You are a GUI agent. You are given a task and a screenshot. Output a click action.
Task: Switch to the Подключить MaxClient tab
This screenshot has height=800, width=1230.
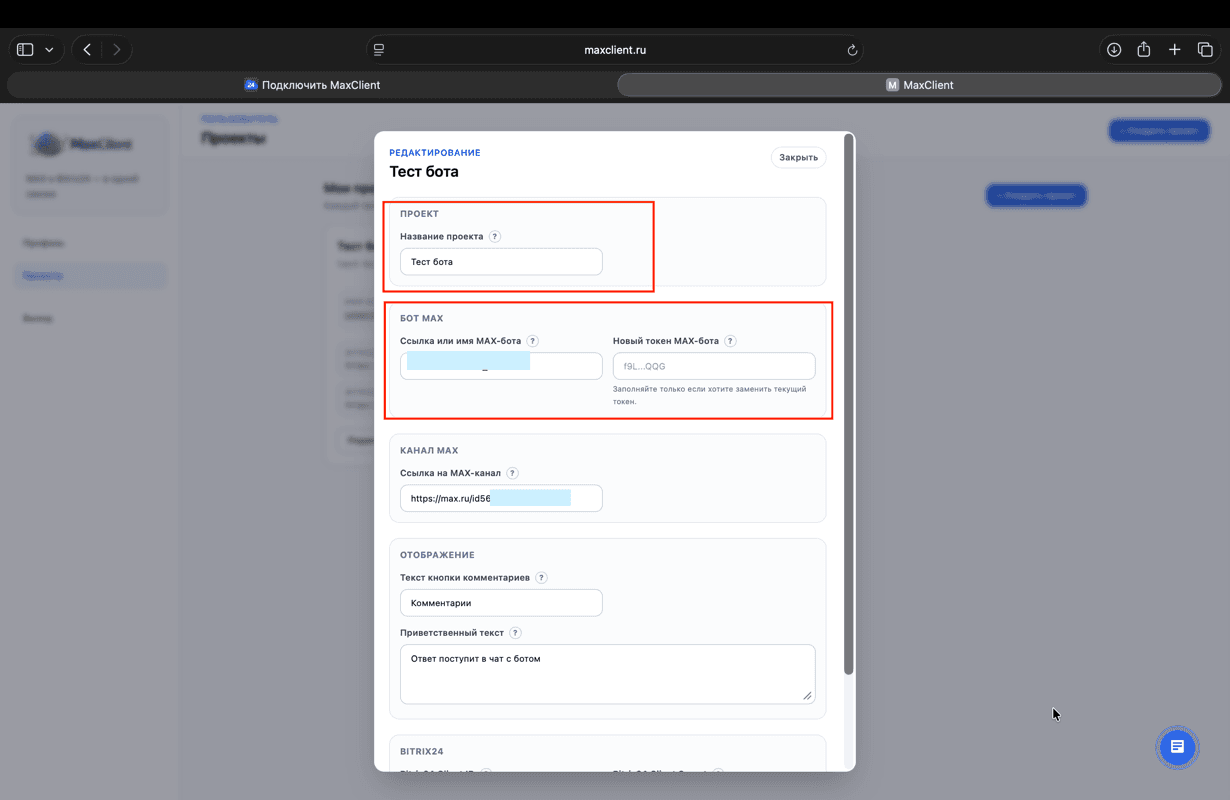(312, 85)
